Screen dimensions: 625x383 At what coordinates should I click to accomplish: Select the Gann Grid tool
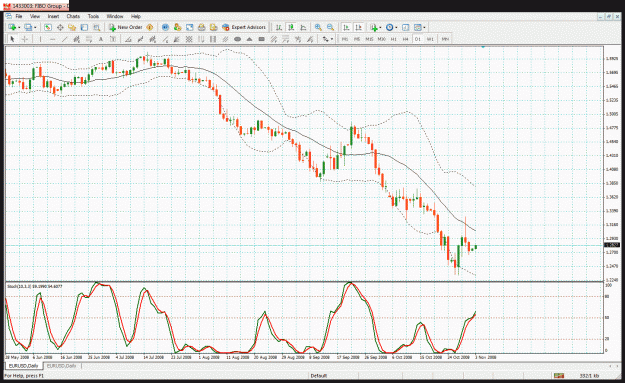tap(189, 39)
